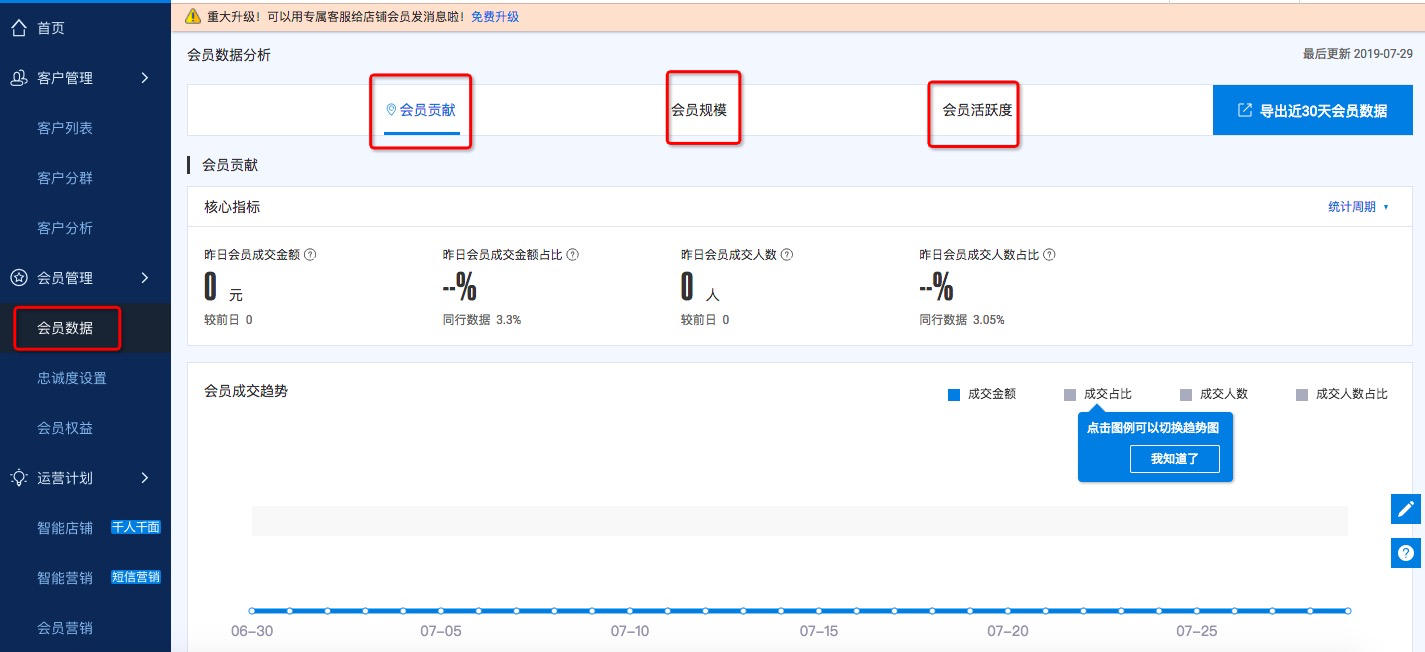Open 客户分析 in sidebar
The image size is (1425, 652).
tap(65, 228)
